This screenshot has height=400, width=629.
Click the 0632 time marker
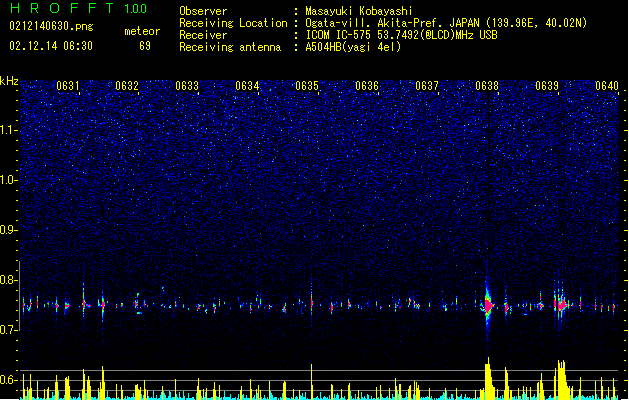127,86
